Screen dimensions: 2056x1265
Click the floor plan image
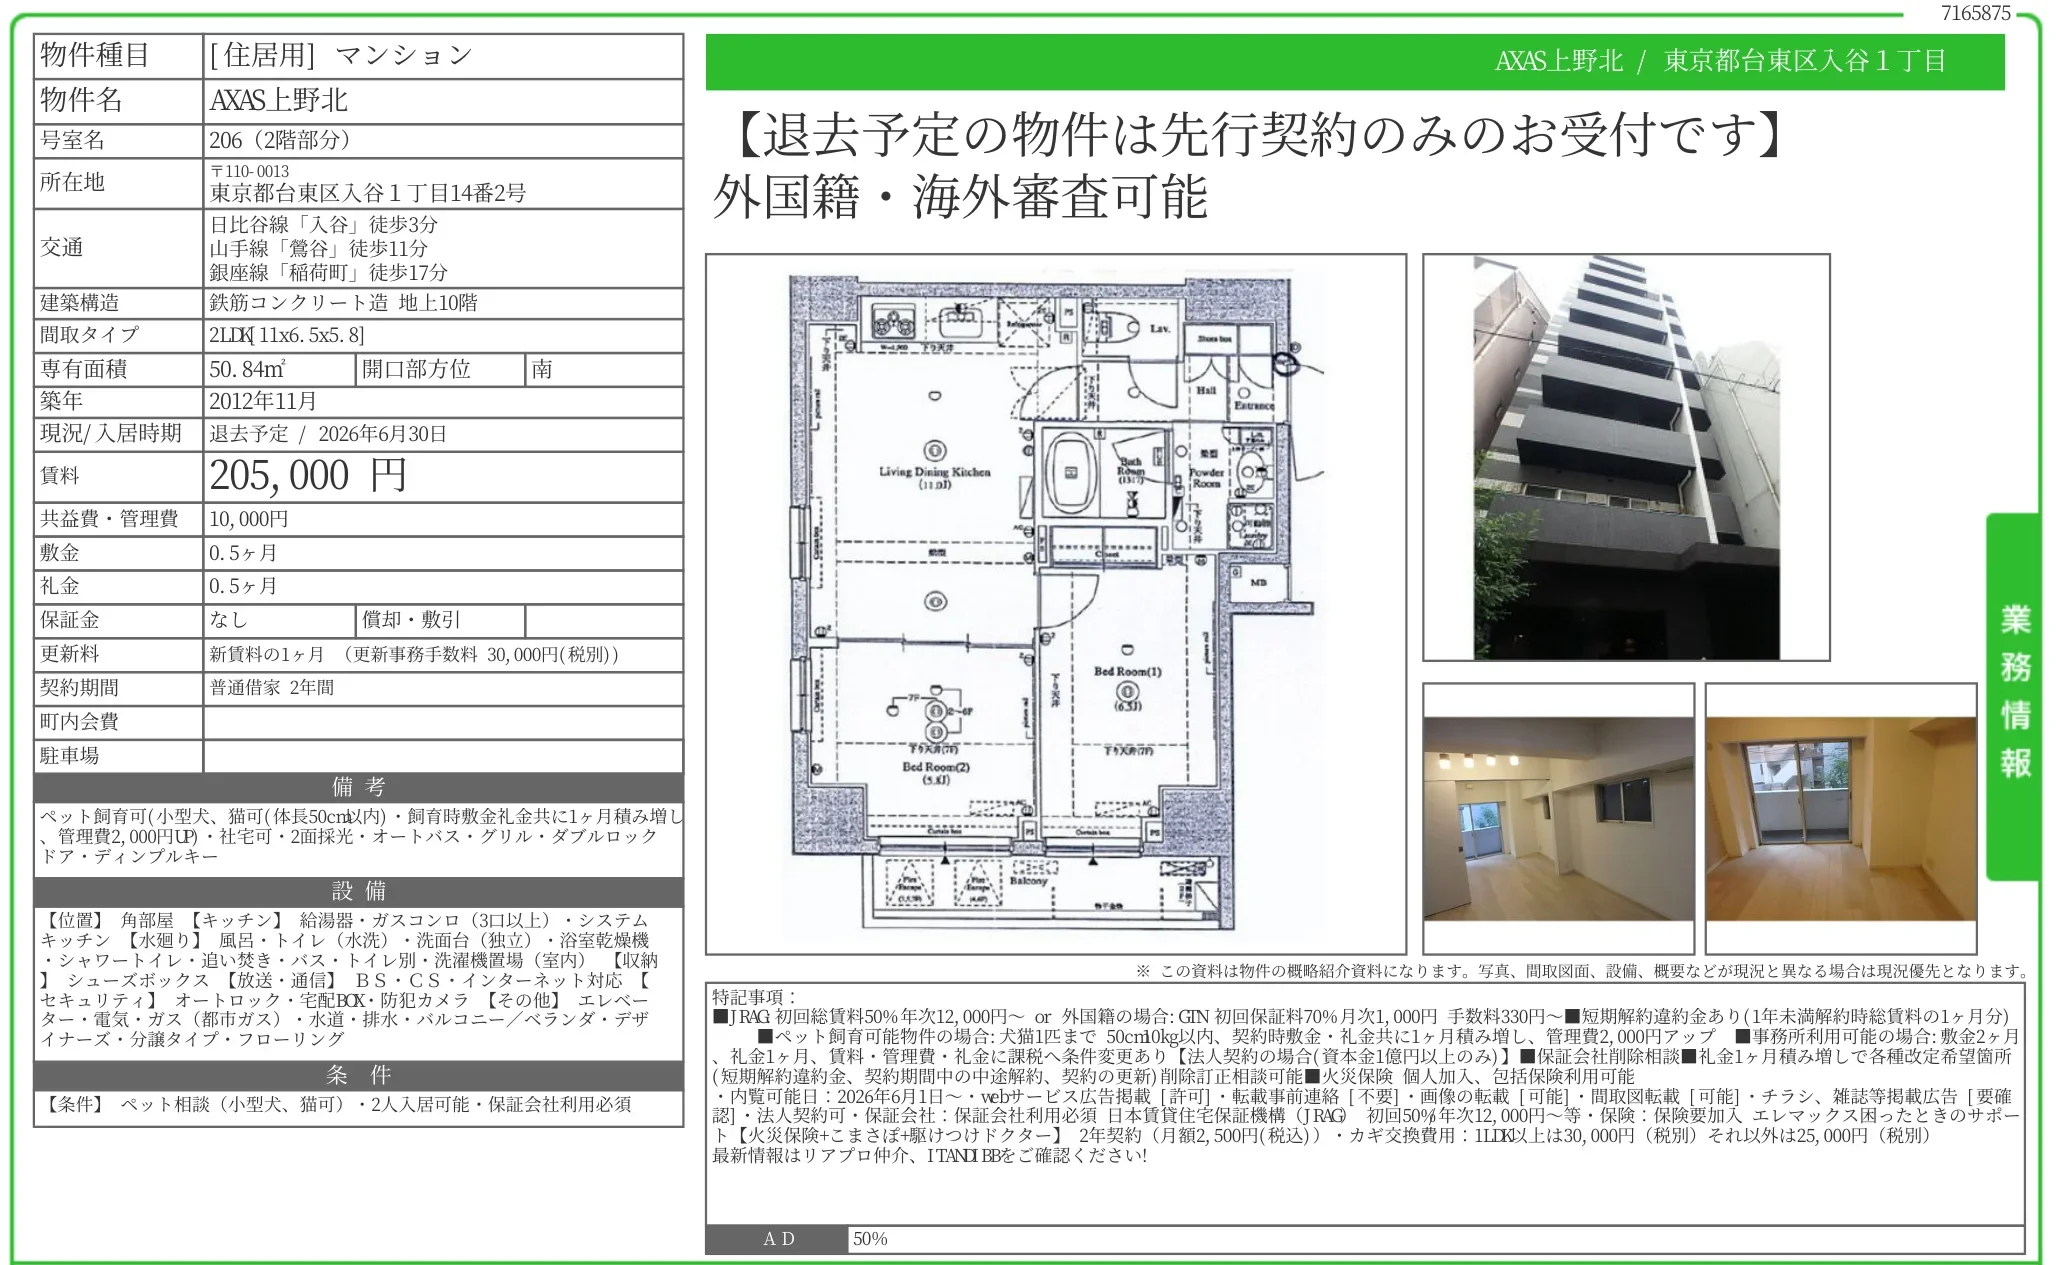pos(1055,603)
